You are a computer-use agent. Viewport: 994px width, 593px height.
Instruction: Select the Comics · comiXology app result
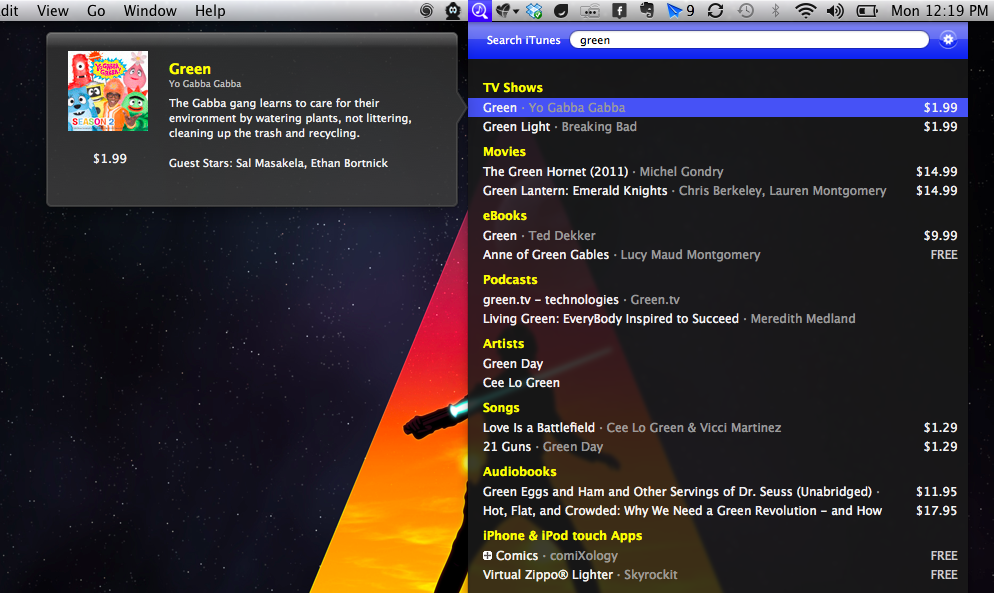[x=718, y=556]
